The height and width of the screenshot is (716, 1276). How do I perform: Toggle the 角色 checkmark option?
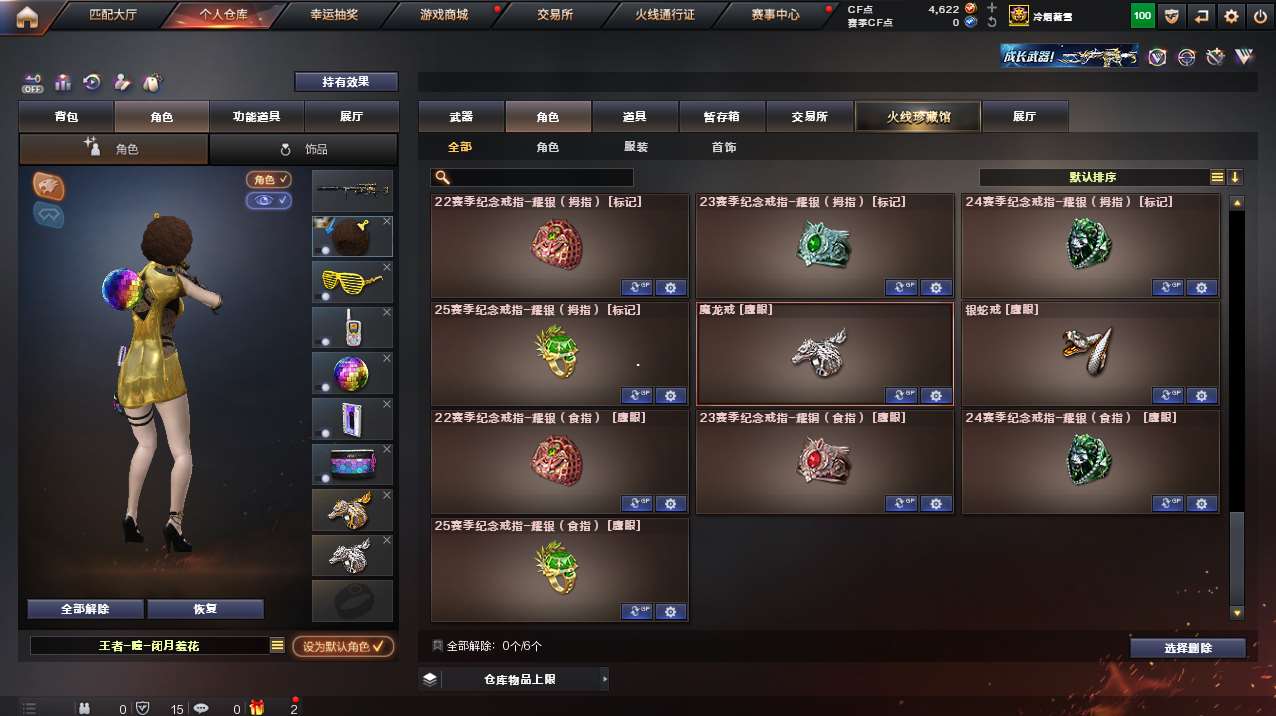pos(269,180)
